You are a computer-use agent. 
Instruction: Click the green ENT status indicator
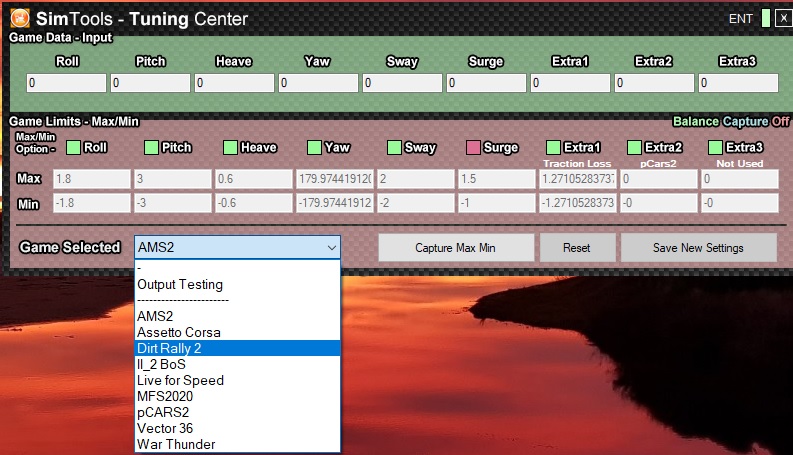point(766,18)
